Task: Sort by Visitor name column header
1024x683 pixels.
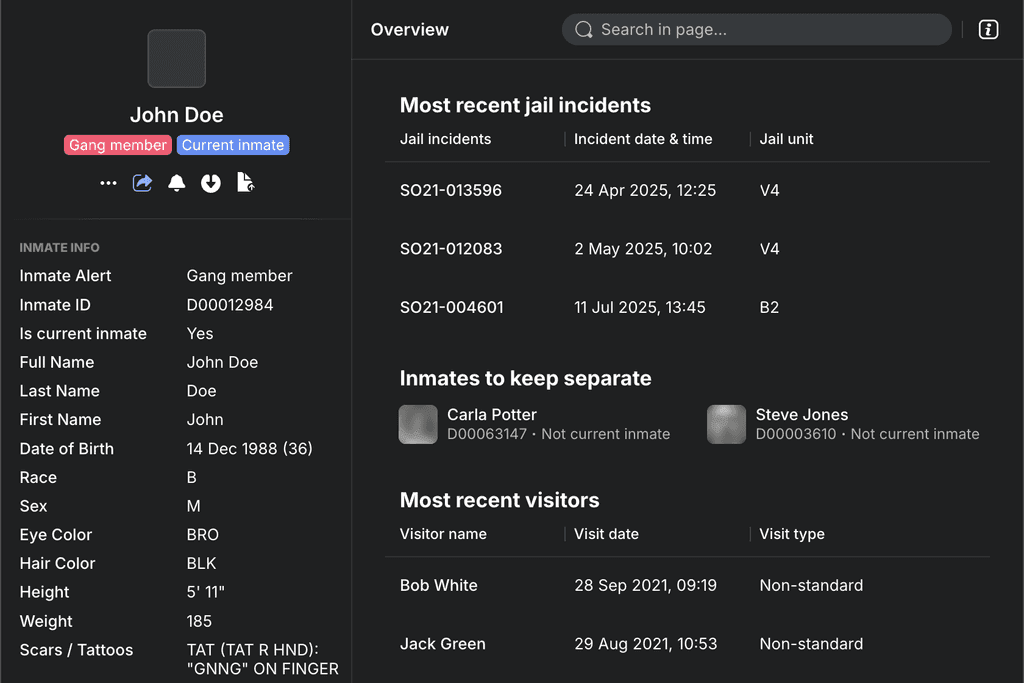Action: [x=443, y=534]
